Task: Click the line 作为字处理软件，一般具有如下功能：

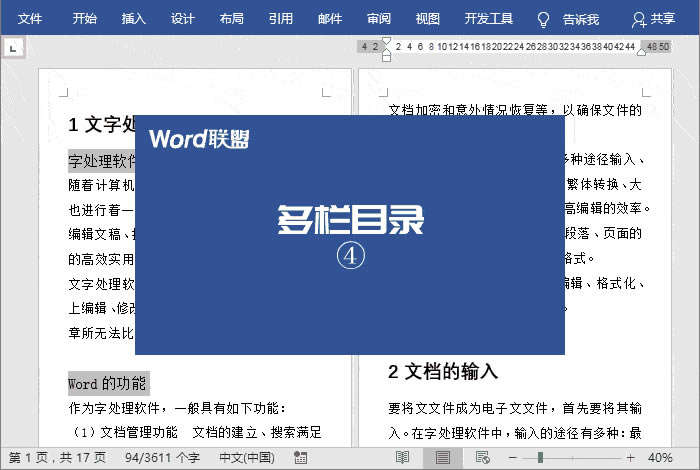Action: pyautogui.click(x=177, y=408)
